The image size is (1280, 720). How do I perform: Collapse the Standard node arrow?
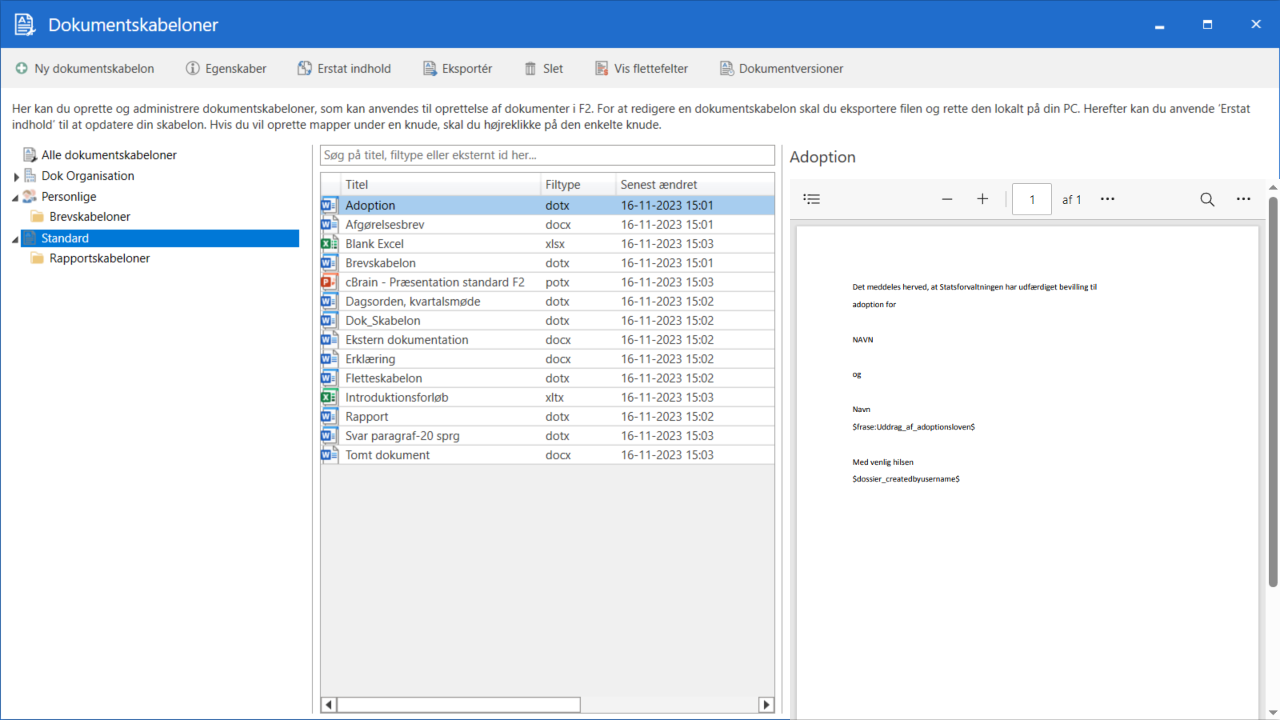tap(16, 239)
